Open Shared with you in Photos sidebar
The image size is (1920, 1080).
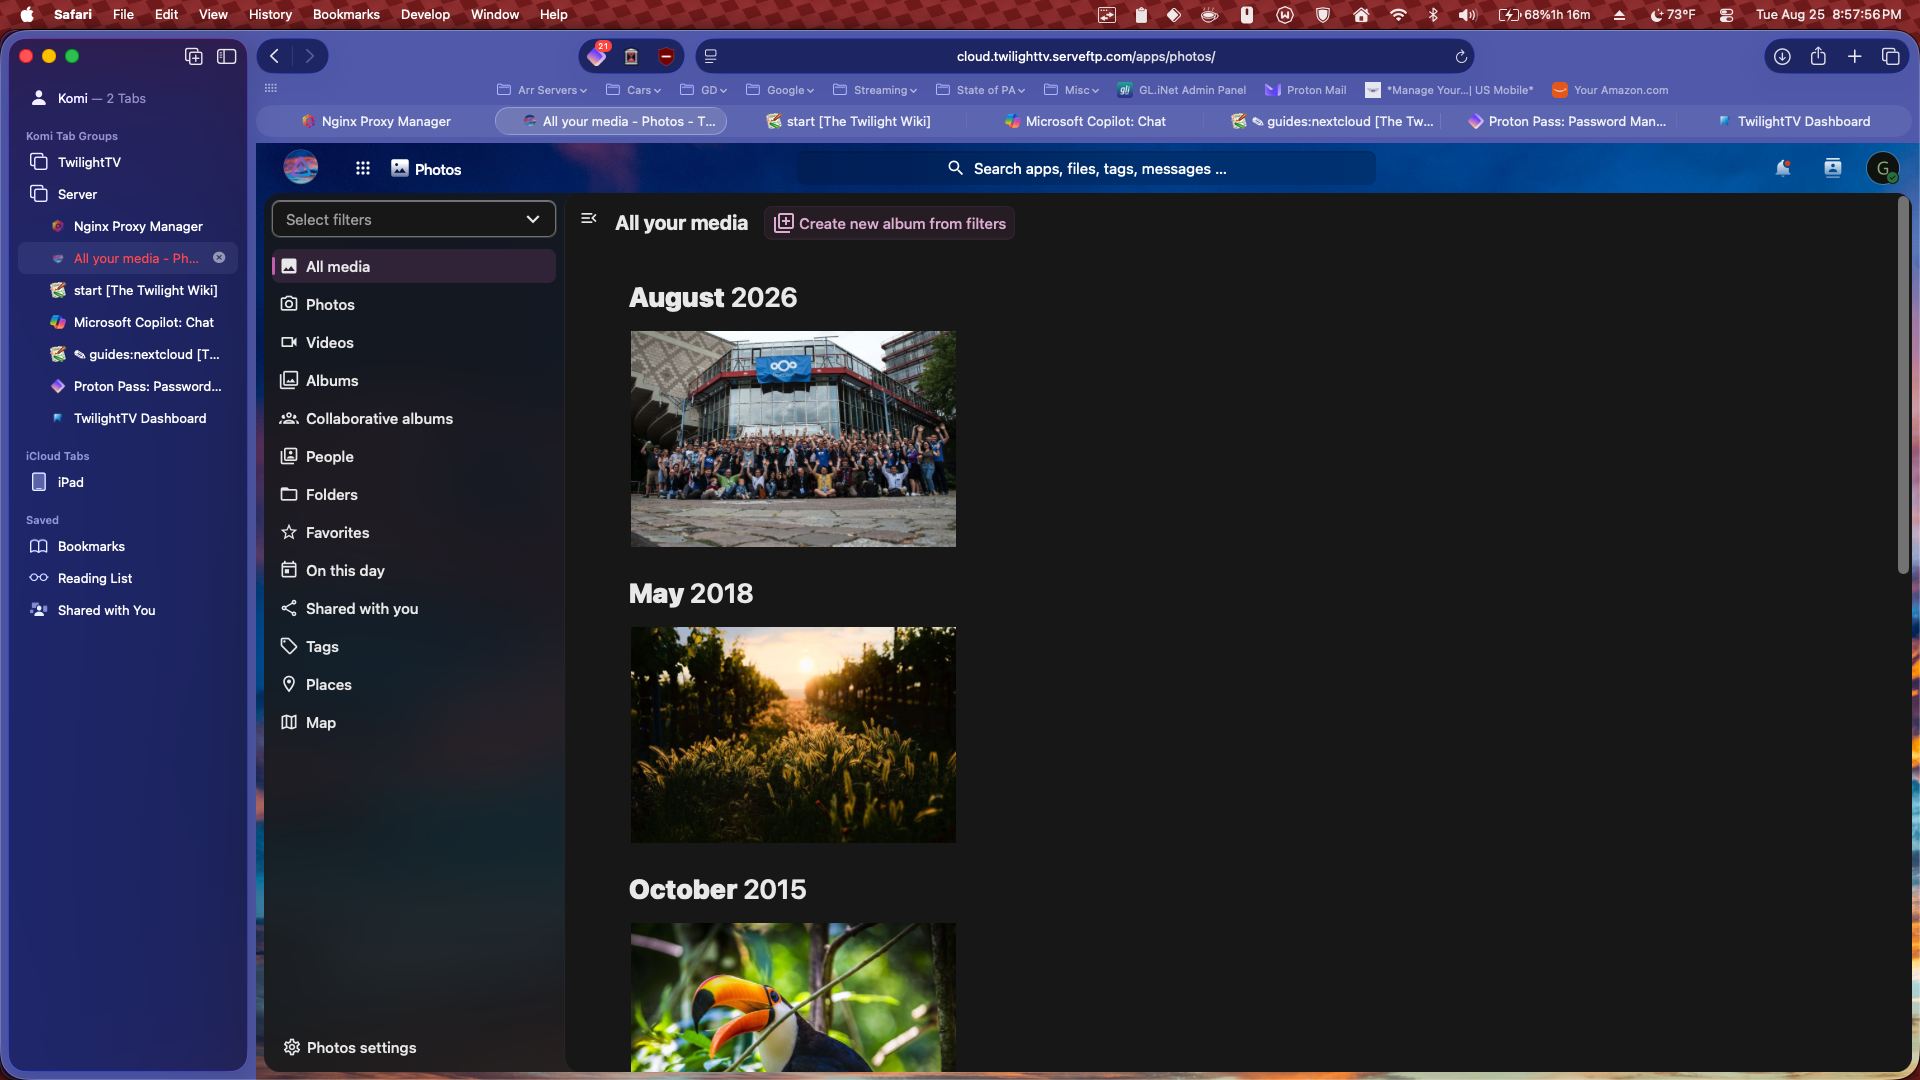(x=414, y=609)
